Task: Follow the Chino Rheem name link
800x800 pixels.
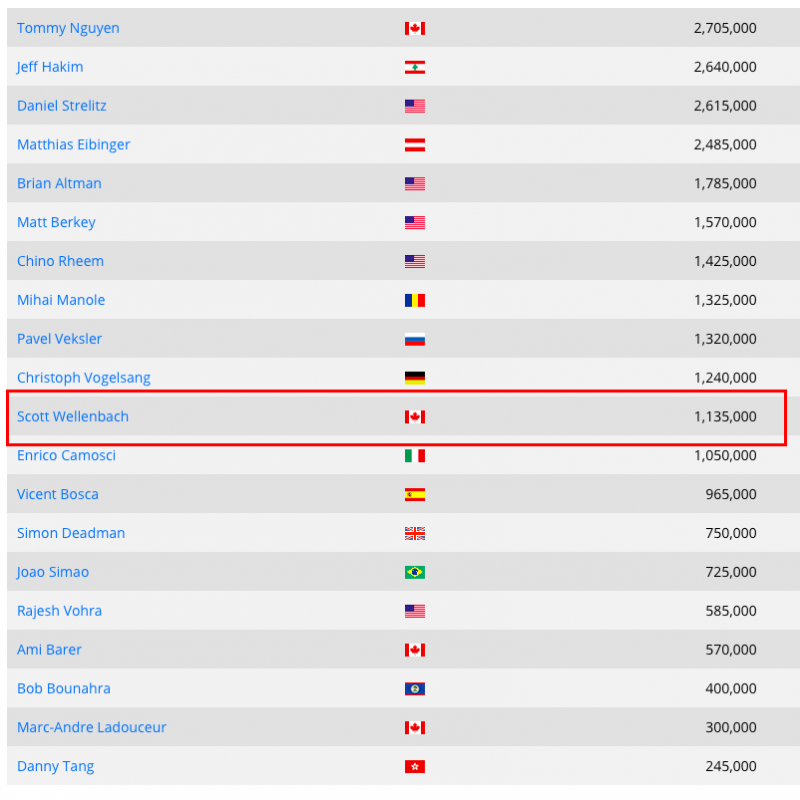Action: tap(60, 261)
